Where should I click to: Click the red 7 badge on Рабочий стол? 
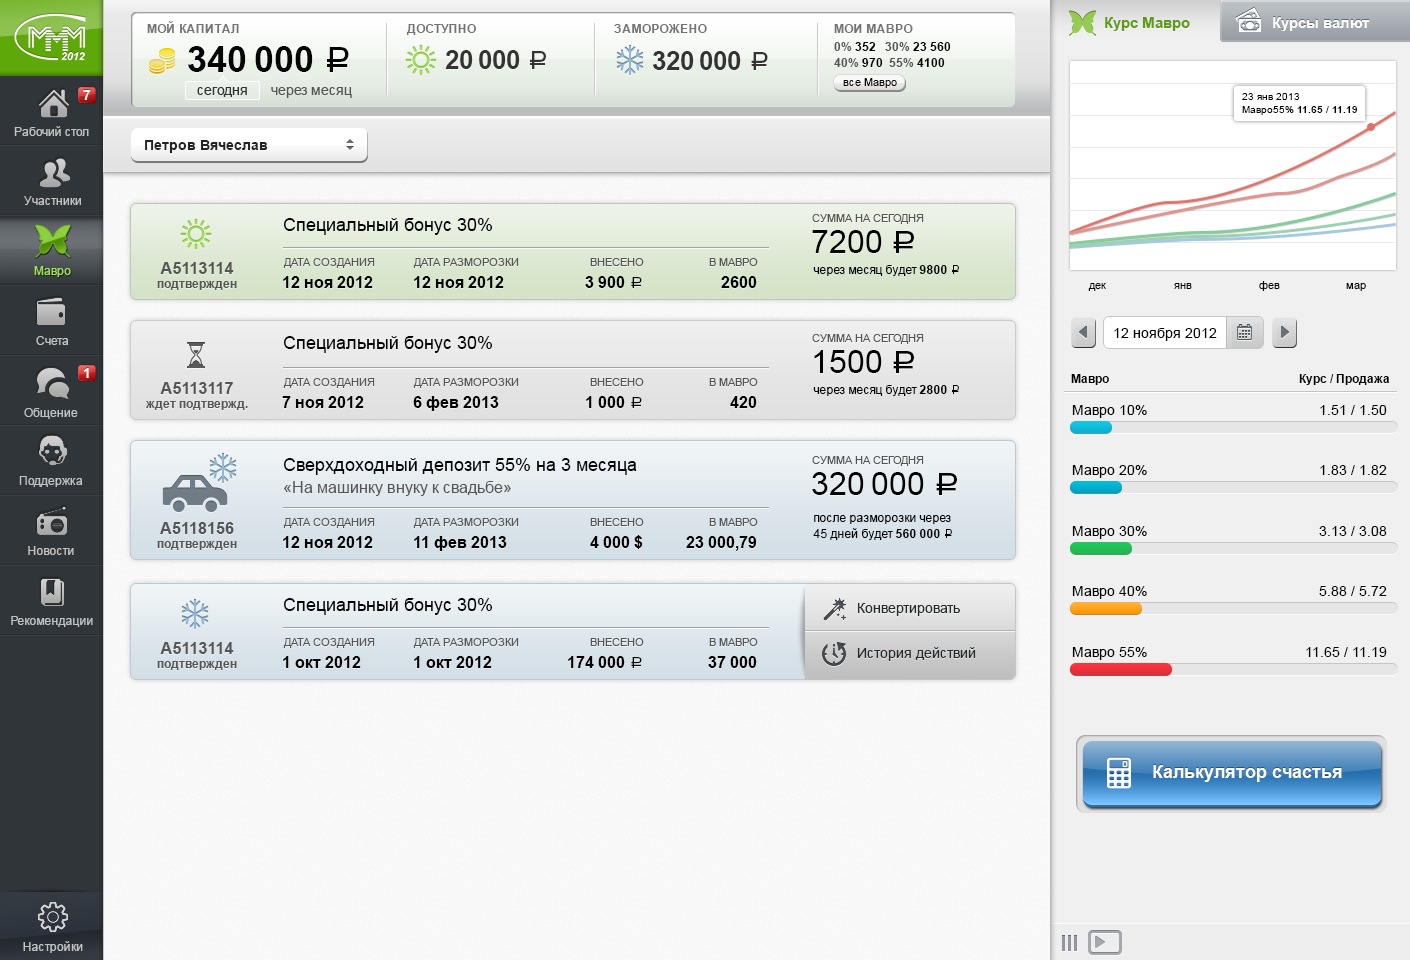(87, 95)
